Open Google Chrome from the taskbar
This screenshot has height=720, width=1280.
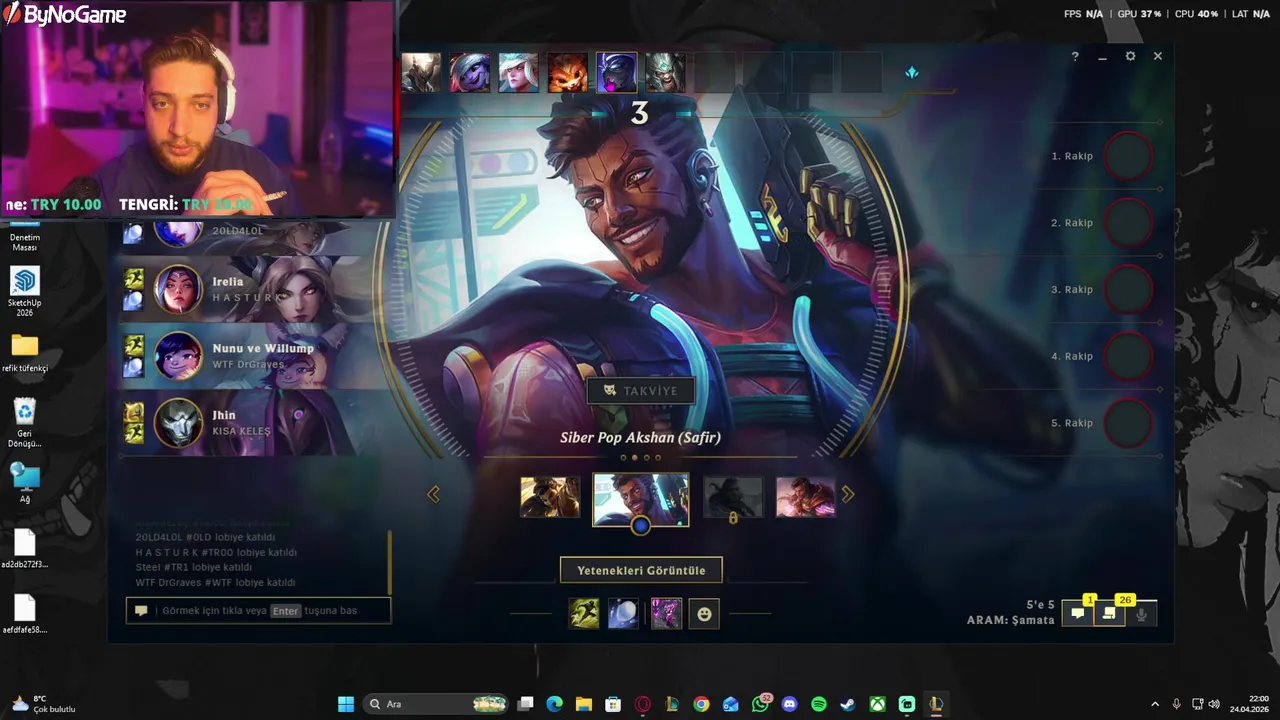[701, 704]
